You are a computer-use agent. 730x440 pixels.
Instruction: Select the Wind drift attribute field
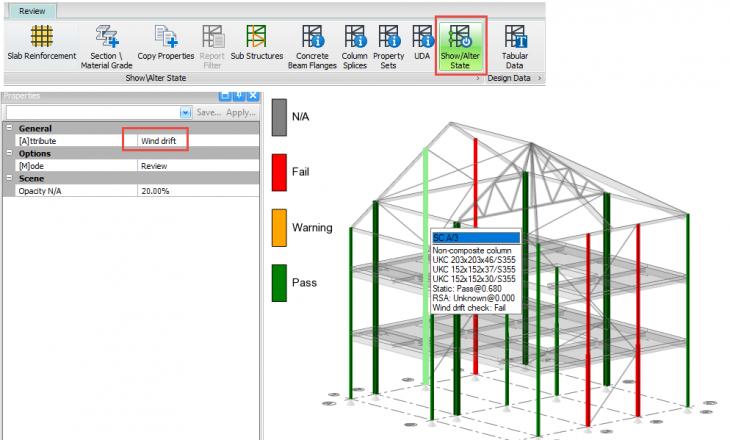pyautogui.click(x=197, y=141)
